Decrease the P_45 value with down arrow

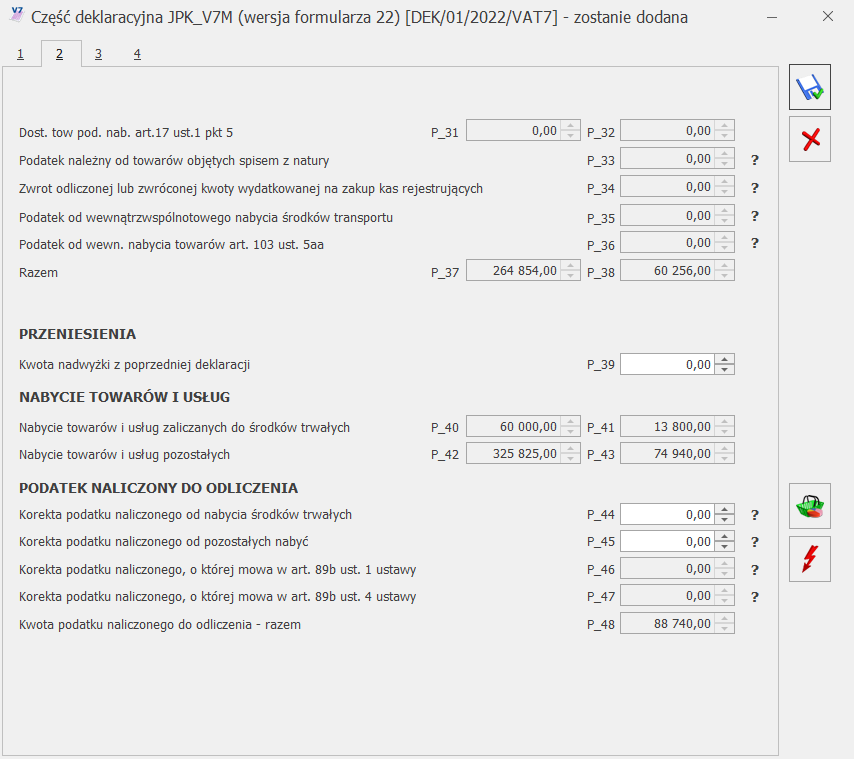point(724,546)
